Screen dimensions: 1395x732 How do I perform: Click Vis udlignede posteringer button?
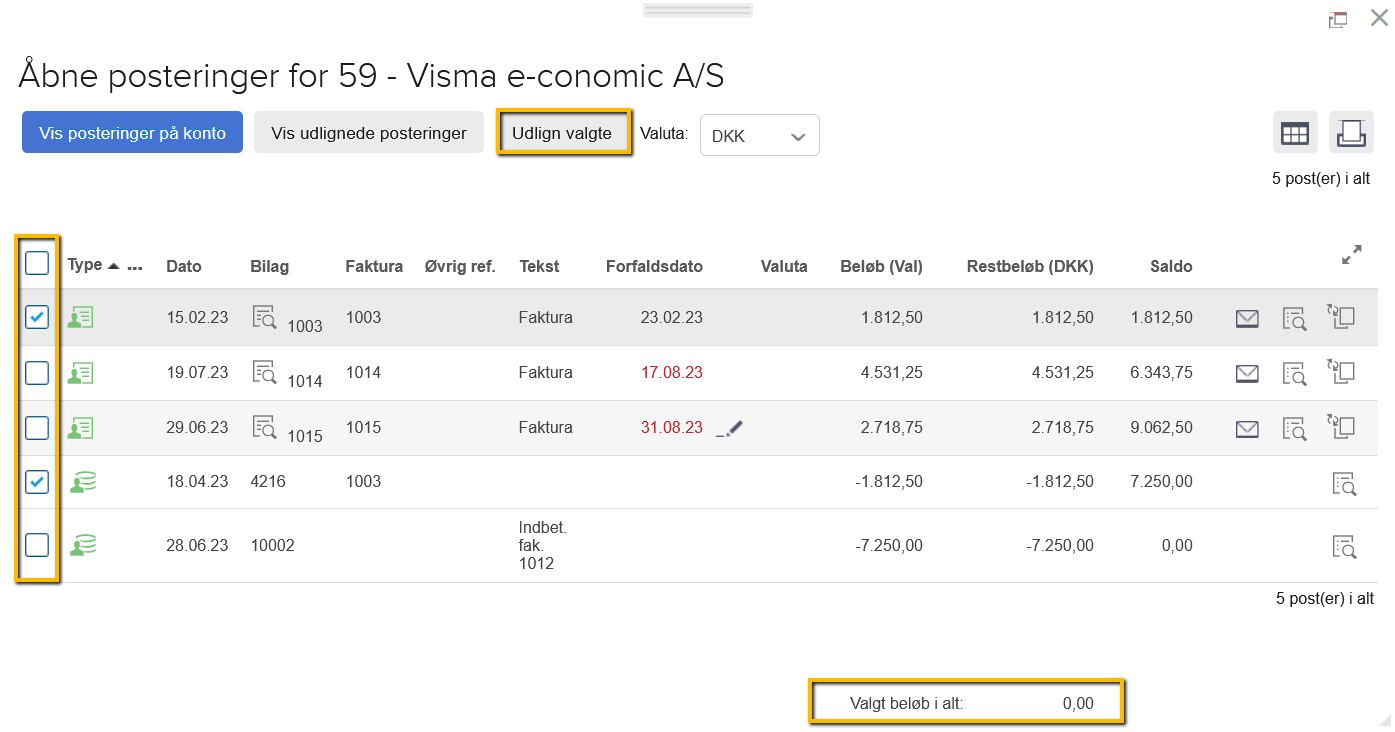coord(369,133)
